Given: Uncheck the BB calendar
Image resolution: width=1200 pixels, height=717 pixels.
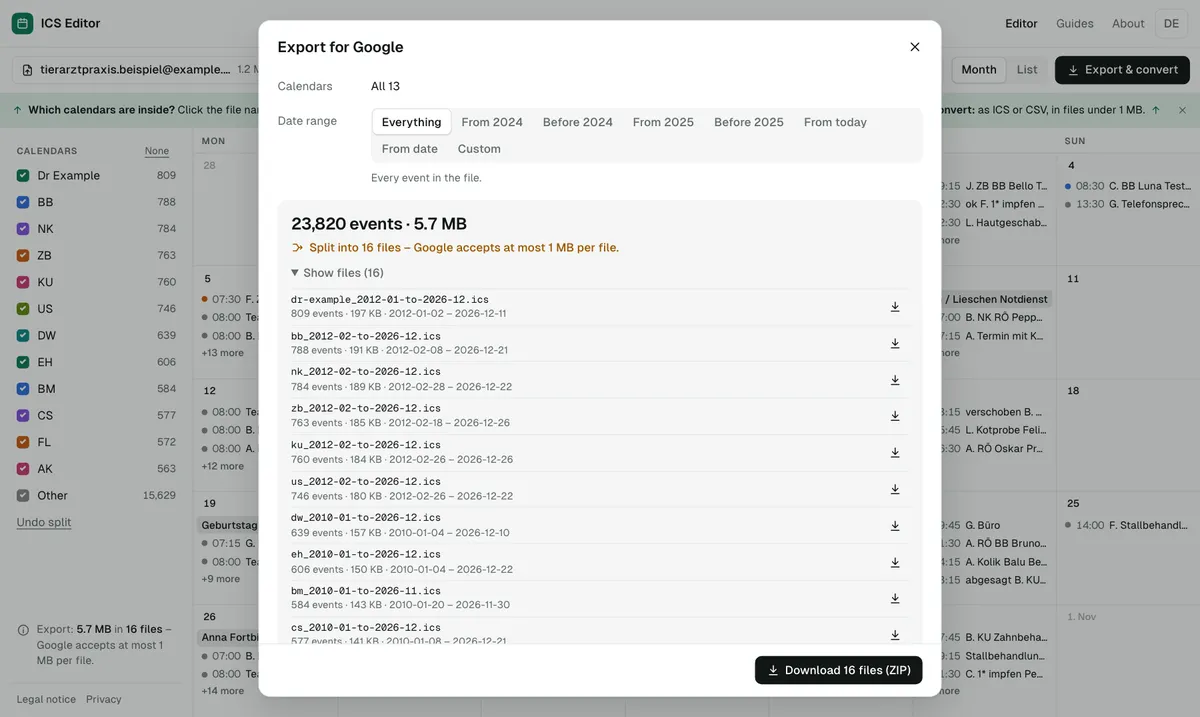Looking at the screenshot, I should point(23,202).
